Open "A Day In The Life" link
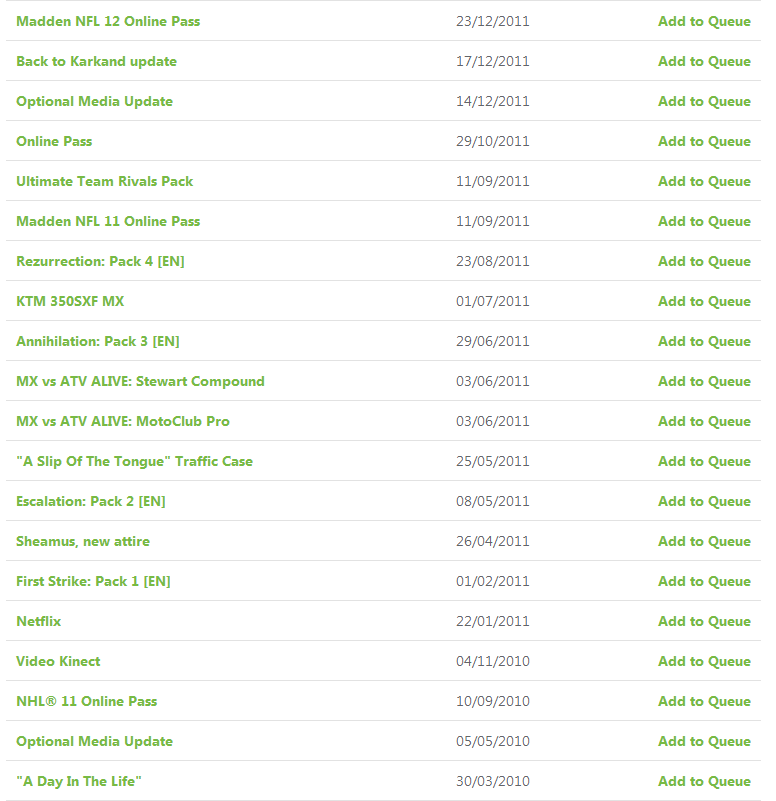The image size is (776, 801). pyautogui.click(x=79, y=782)
